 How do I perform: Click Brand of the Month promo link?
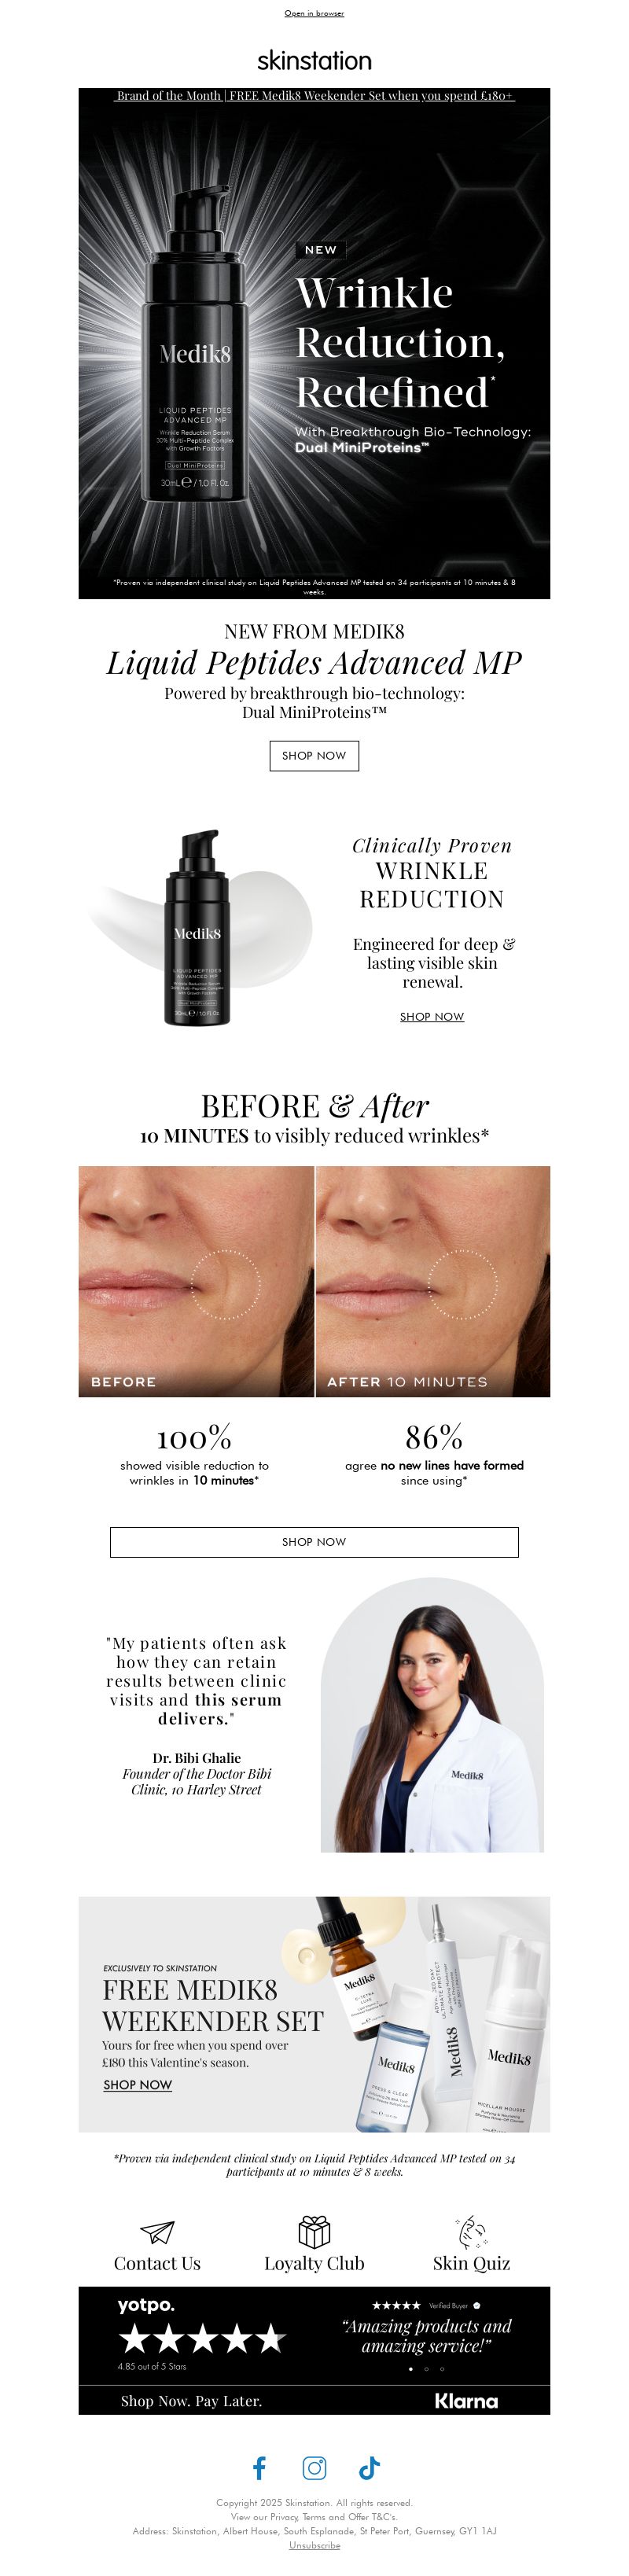point(314,96)
